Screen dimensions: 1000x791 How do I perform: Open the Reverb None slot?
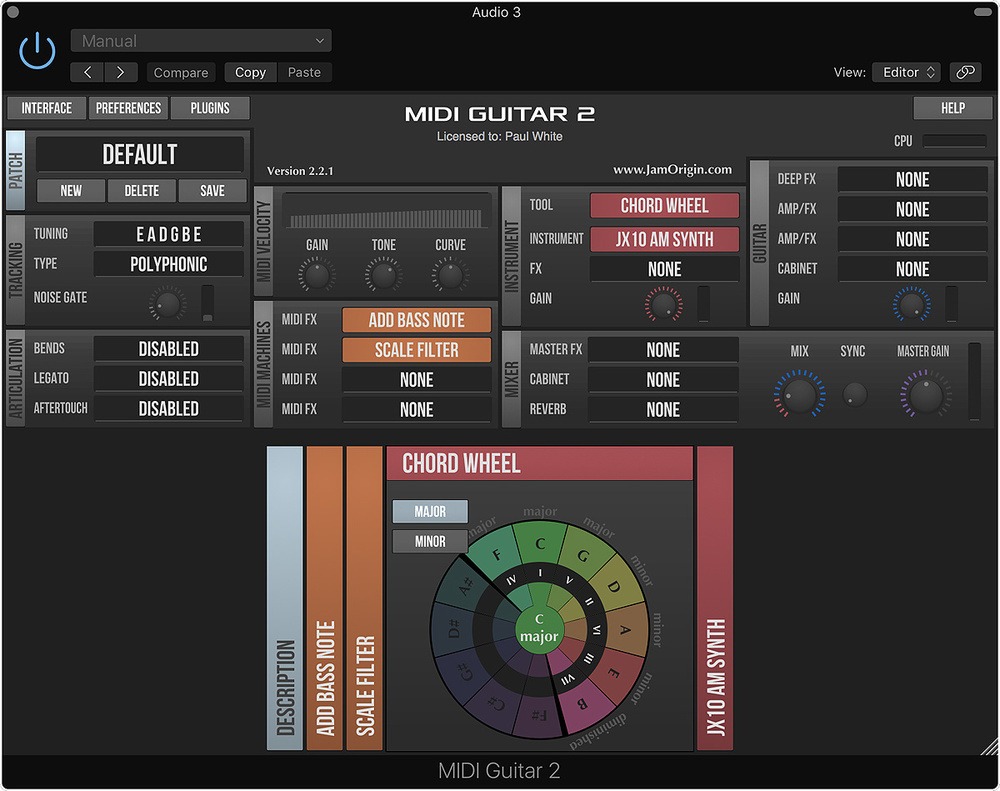click(663, 410)
